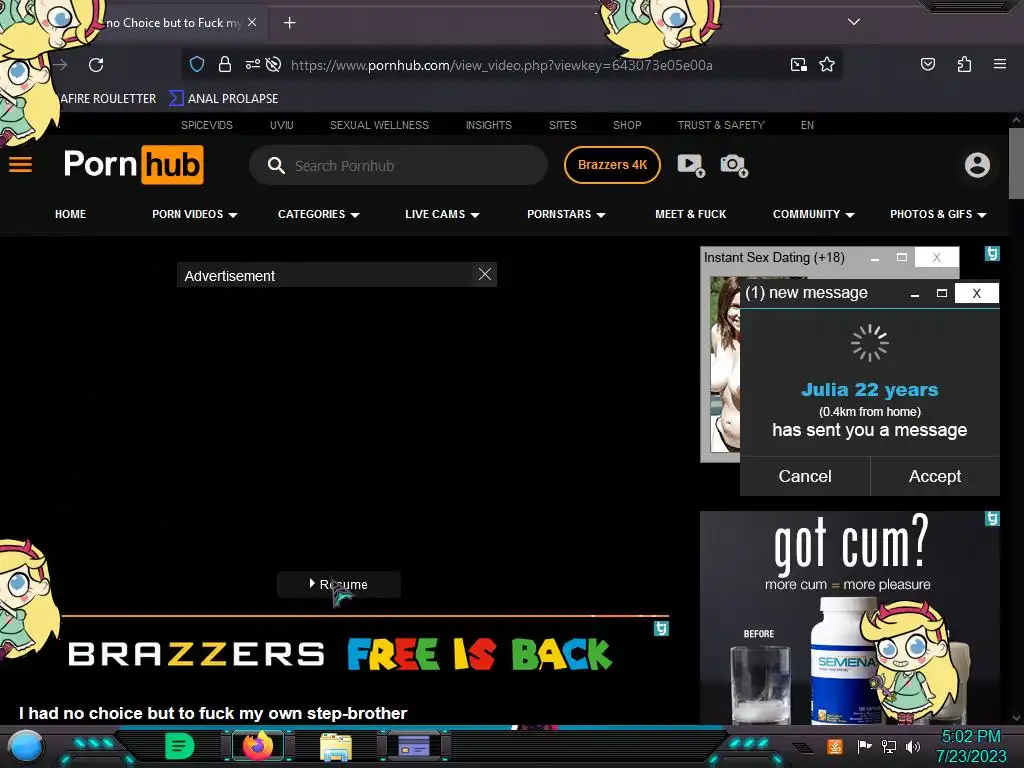Open the SPICEVIDS top link

pyautogui.click(x=206, y=125)
